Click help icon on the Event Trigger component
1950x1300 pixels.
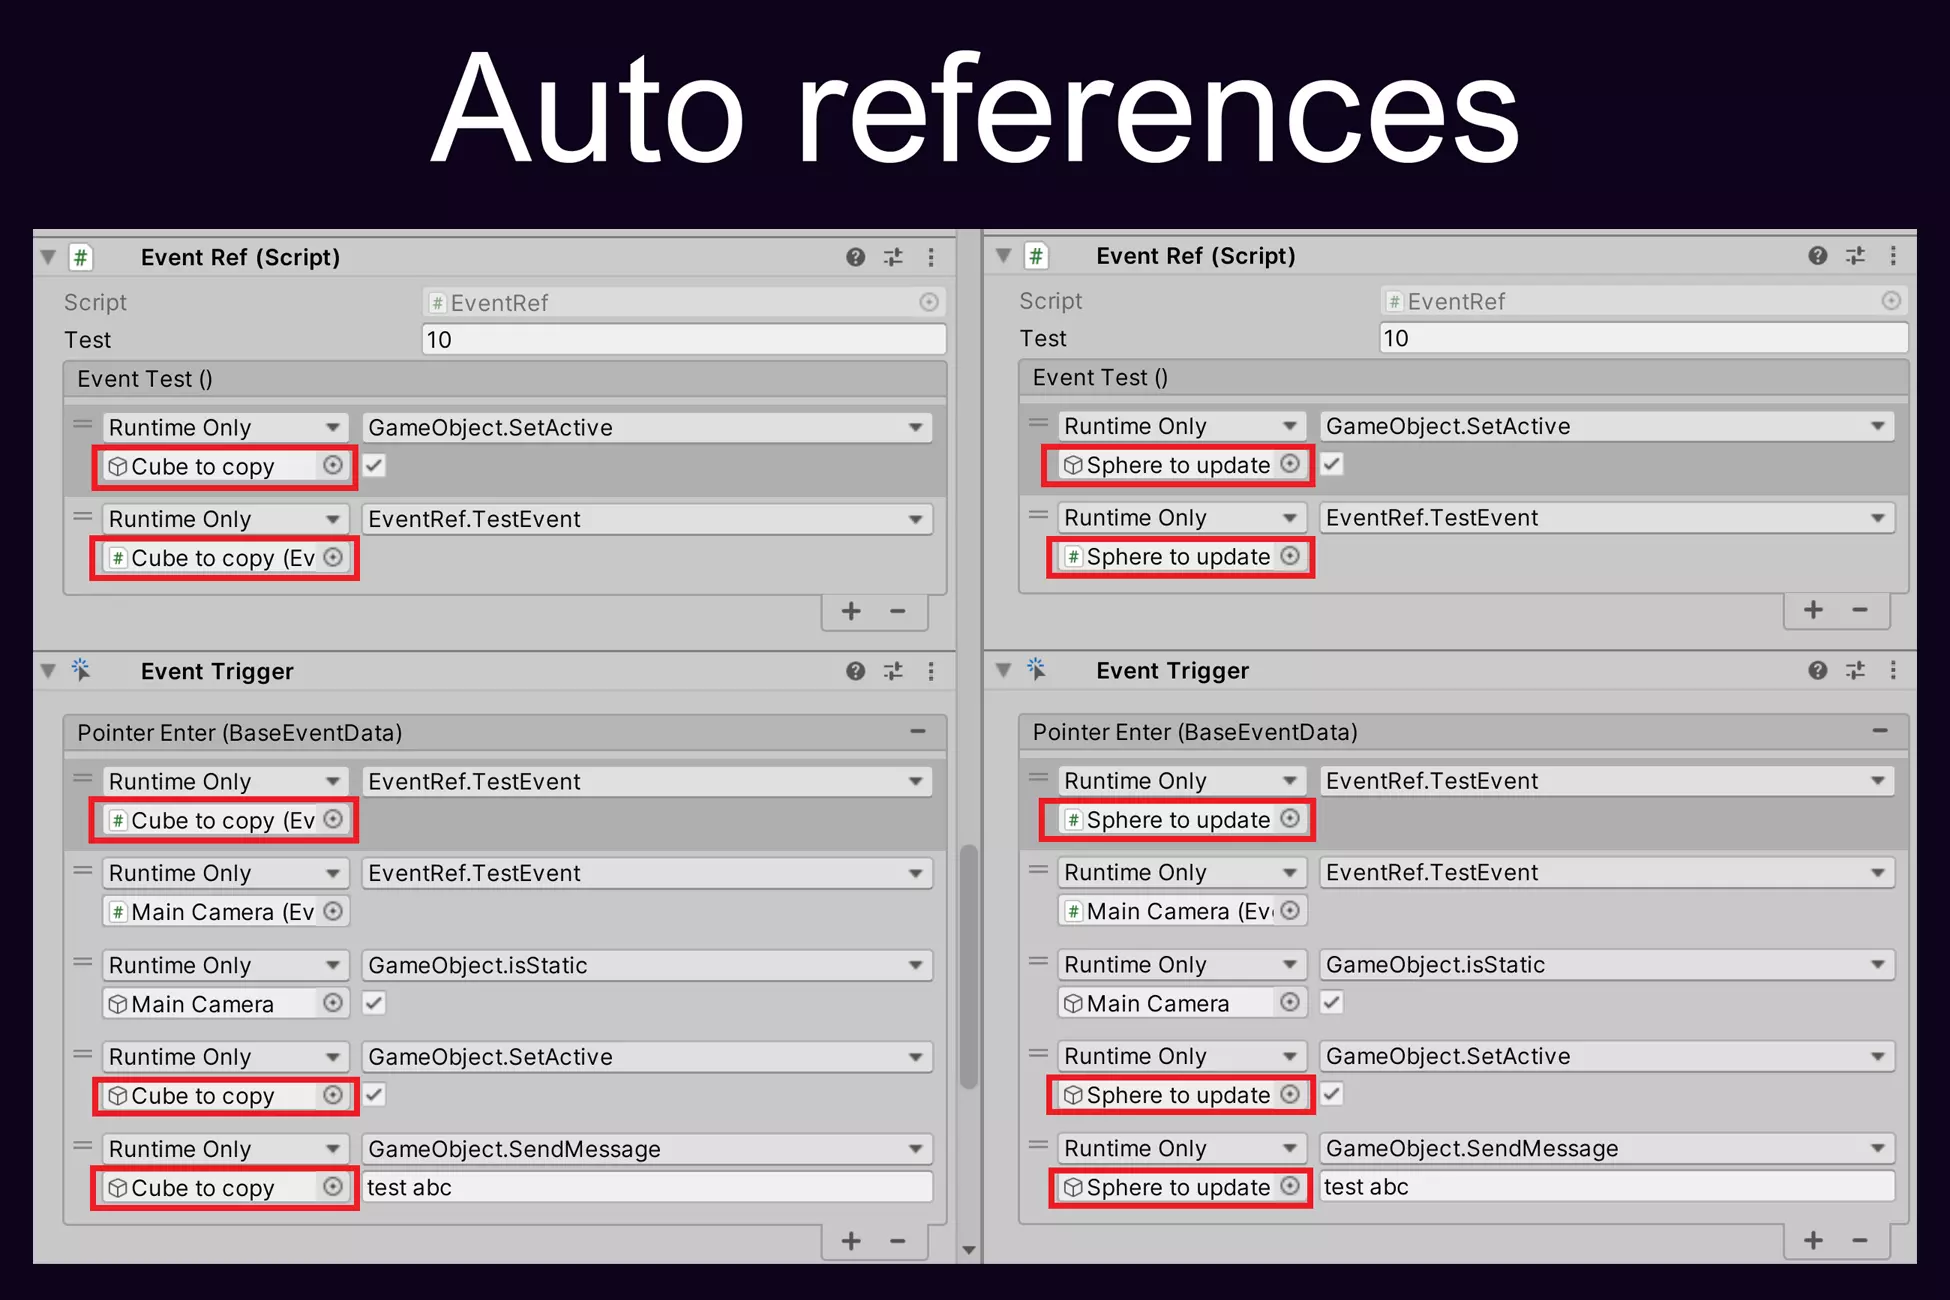[x=855, y=671]
